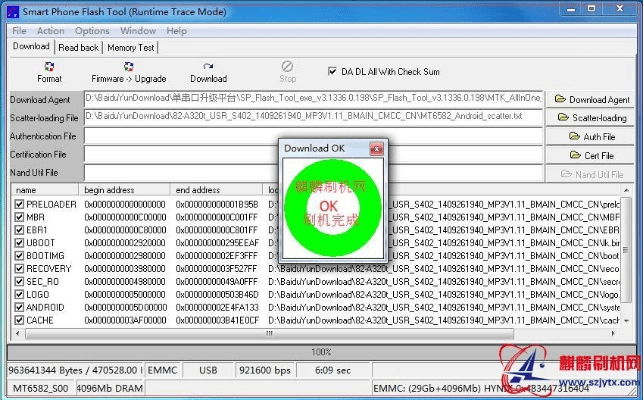Click the Format toolbar icon
This screenshot has height=400, width=643.
(49, 67)
